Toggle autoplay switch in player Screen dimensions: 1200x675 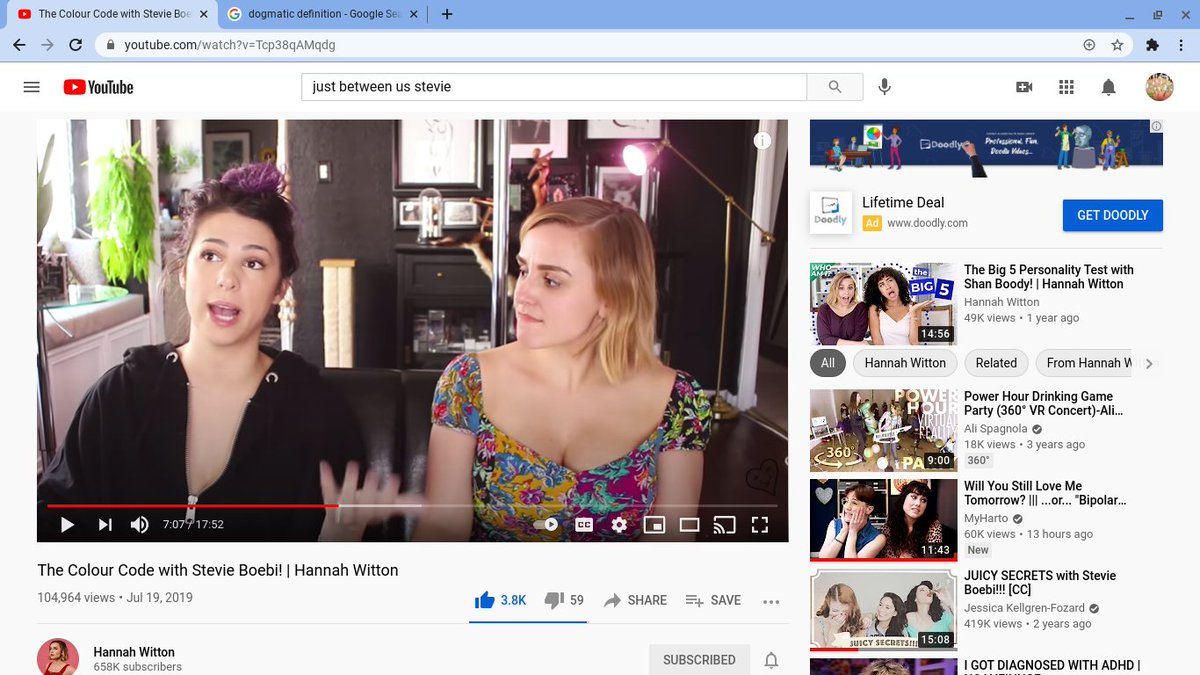[x=547, y=524]
